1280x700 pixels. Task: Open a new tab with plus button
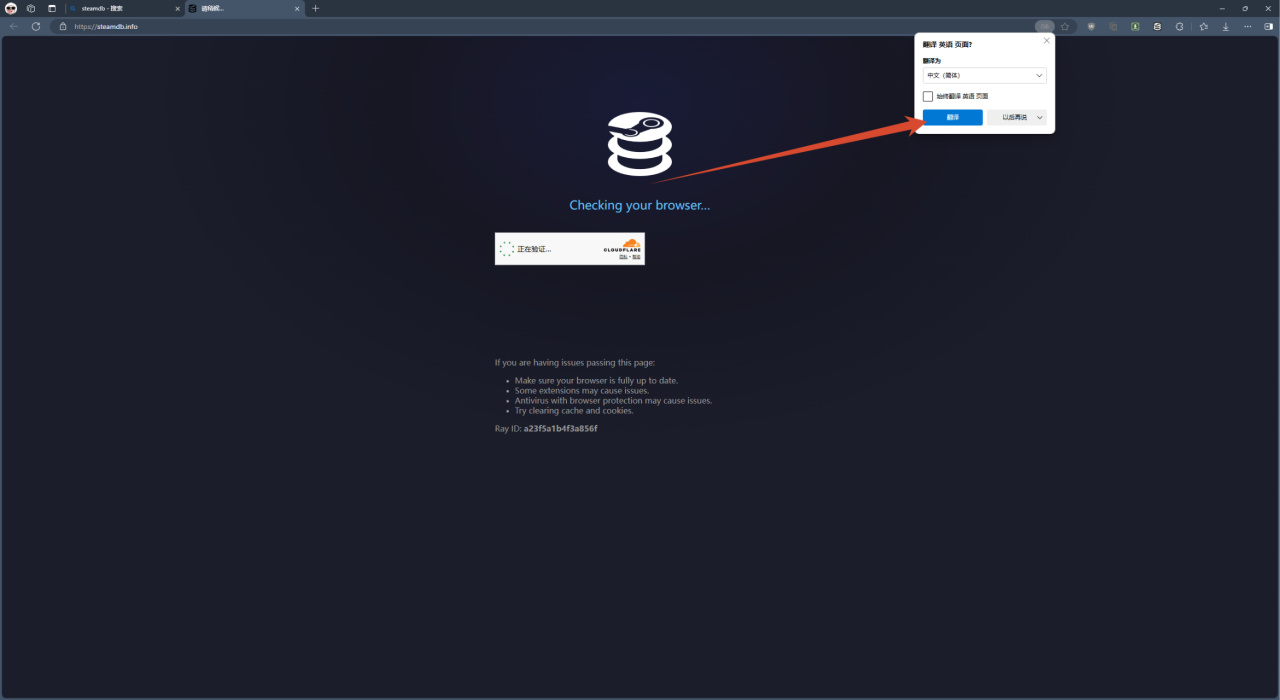tap(316, 8)
